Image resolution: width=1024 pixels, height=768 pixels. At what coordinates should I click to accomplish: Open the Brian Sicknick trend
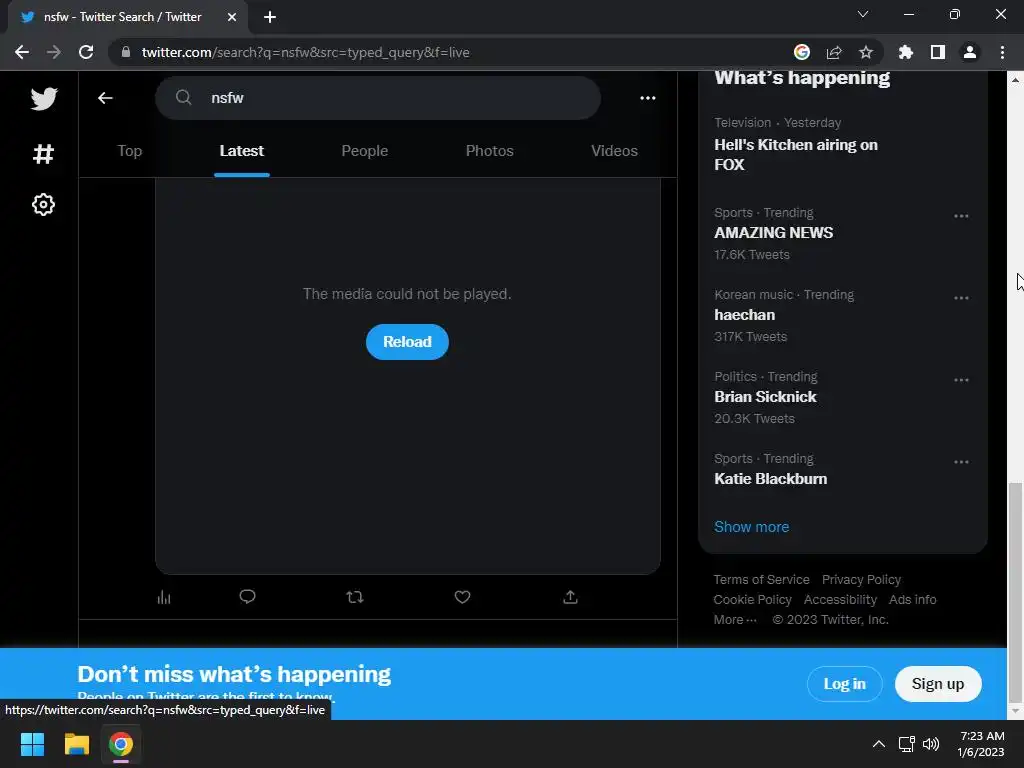click(x=842, y=398)
